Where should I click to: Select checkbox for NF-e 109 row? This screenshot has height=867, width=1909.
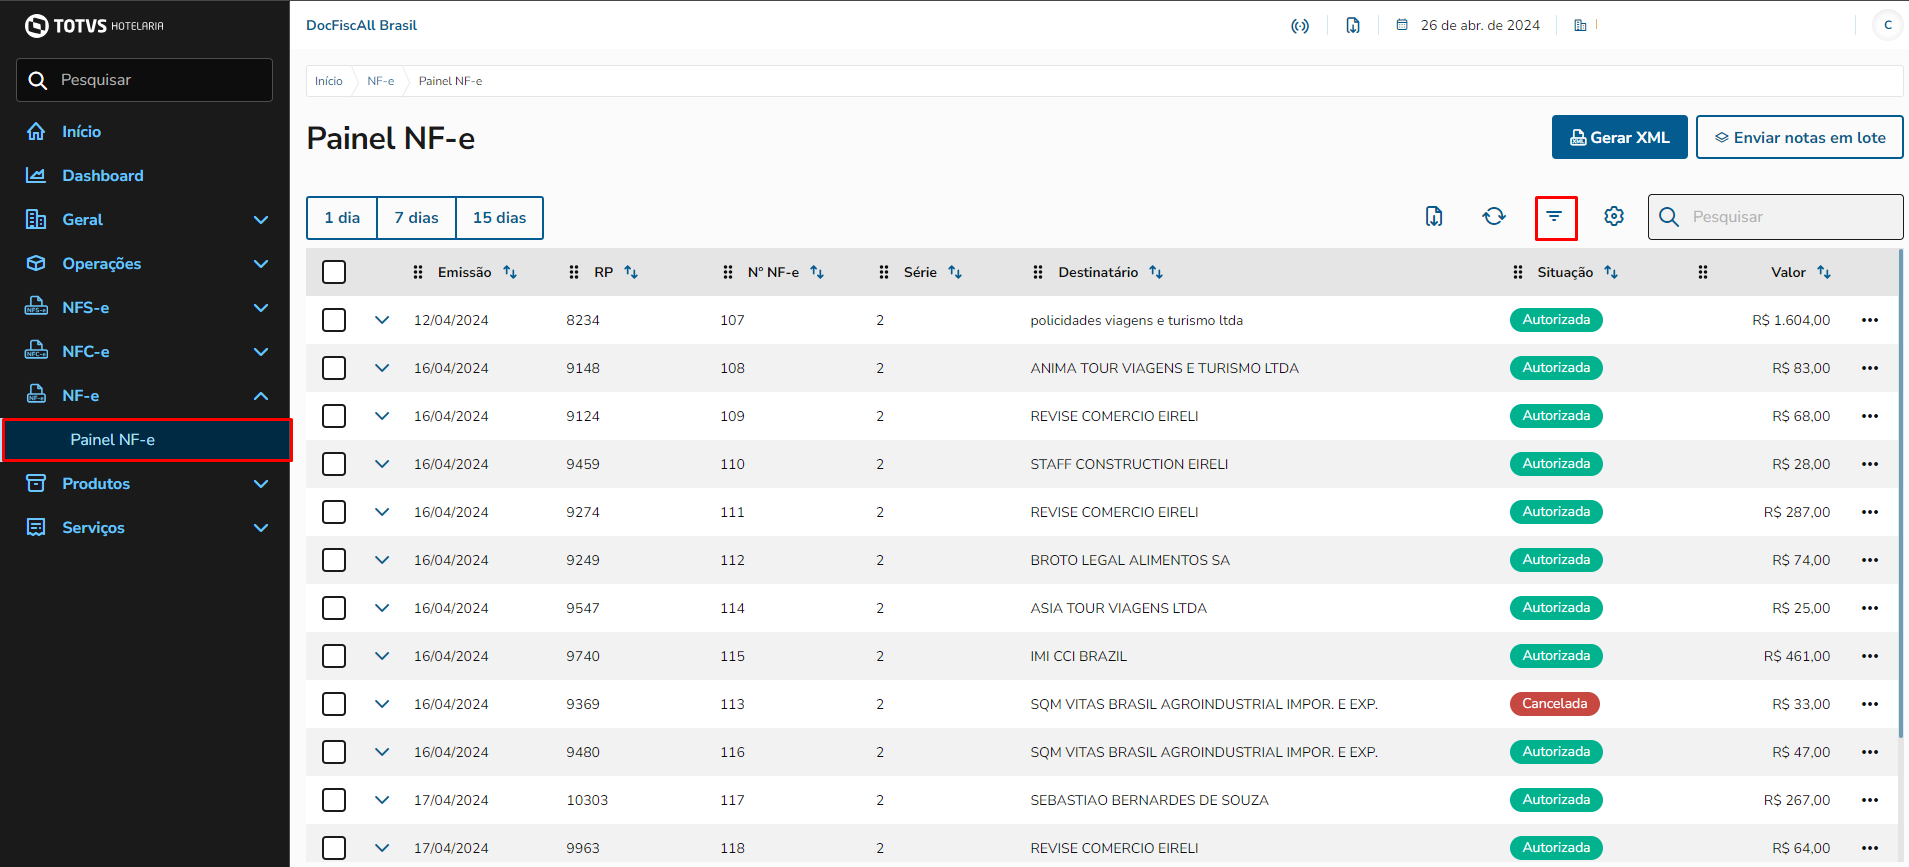coord(334,416)
